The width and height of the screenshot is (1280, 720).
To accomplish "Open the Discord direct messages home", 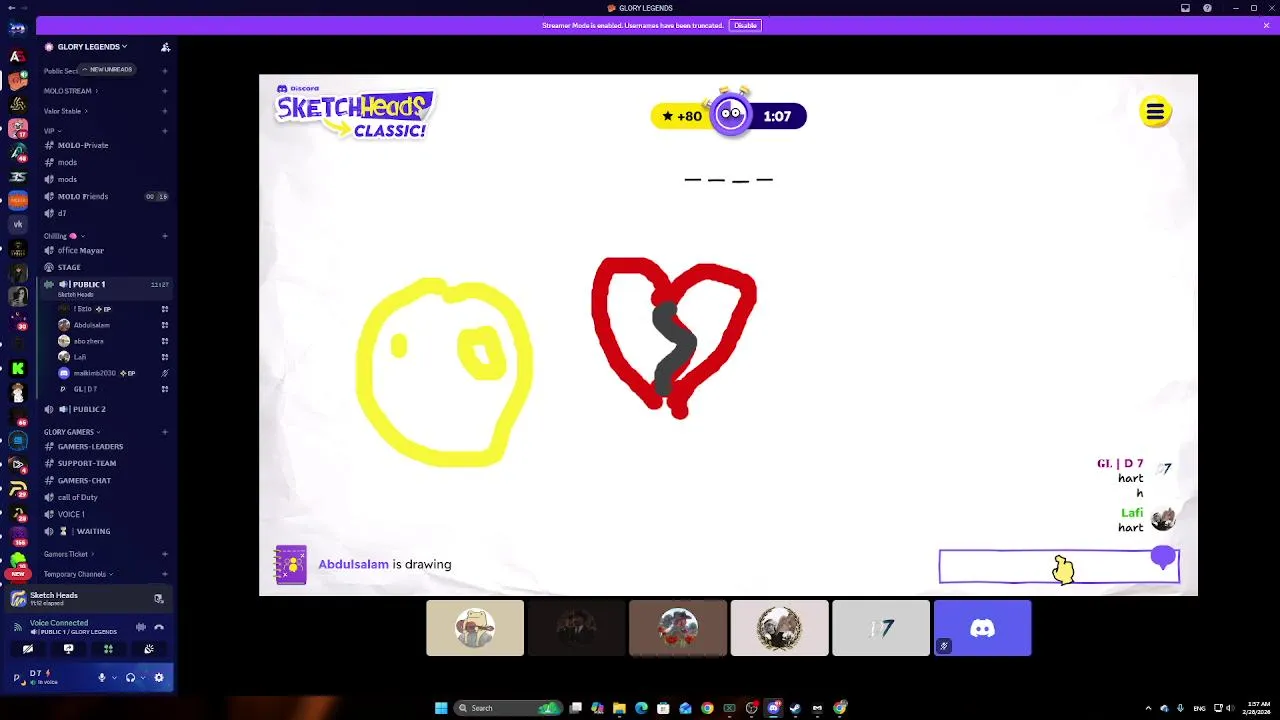I will click(x=17, y=28).
